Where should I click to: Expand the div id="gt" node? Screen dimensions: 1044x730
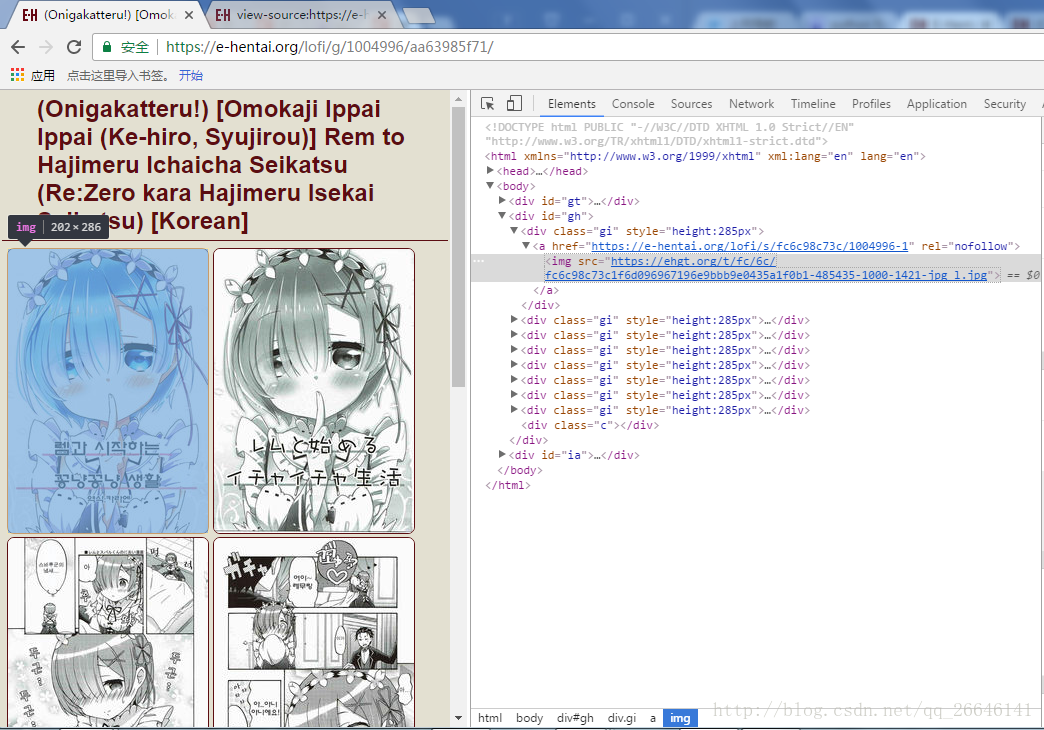pyautogui.click(x=502, y=200)
